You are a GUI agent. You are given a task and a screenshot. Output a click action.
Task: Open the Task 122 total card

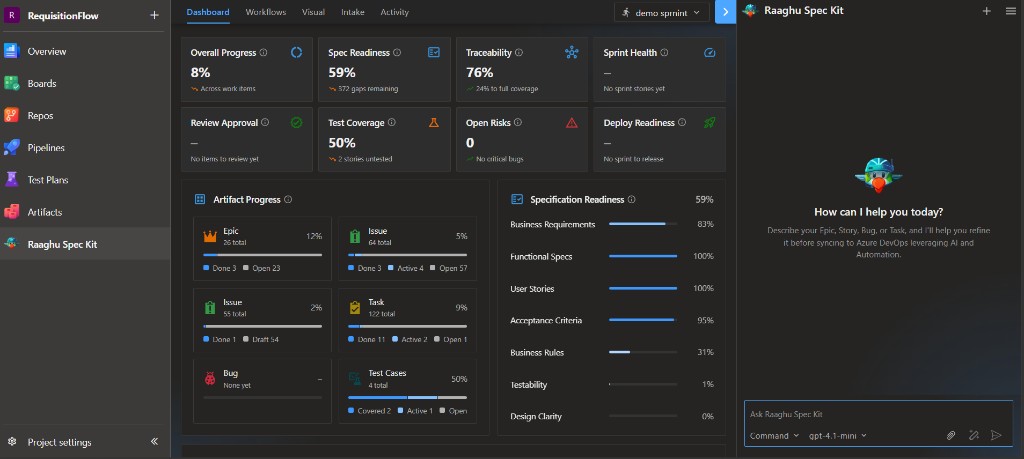(408, 320)
